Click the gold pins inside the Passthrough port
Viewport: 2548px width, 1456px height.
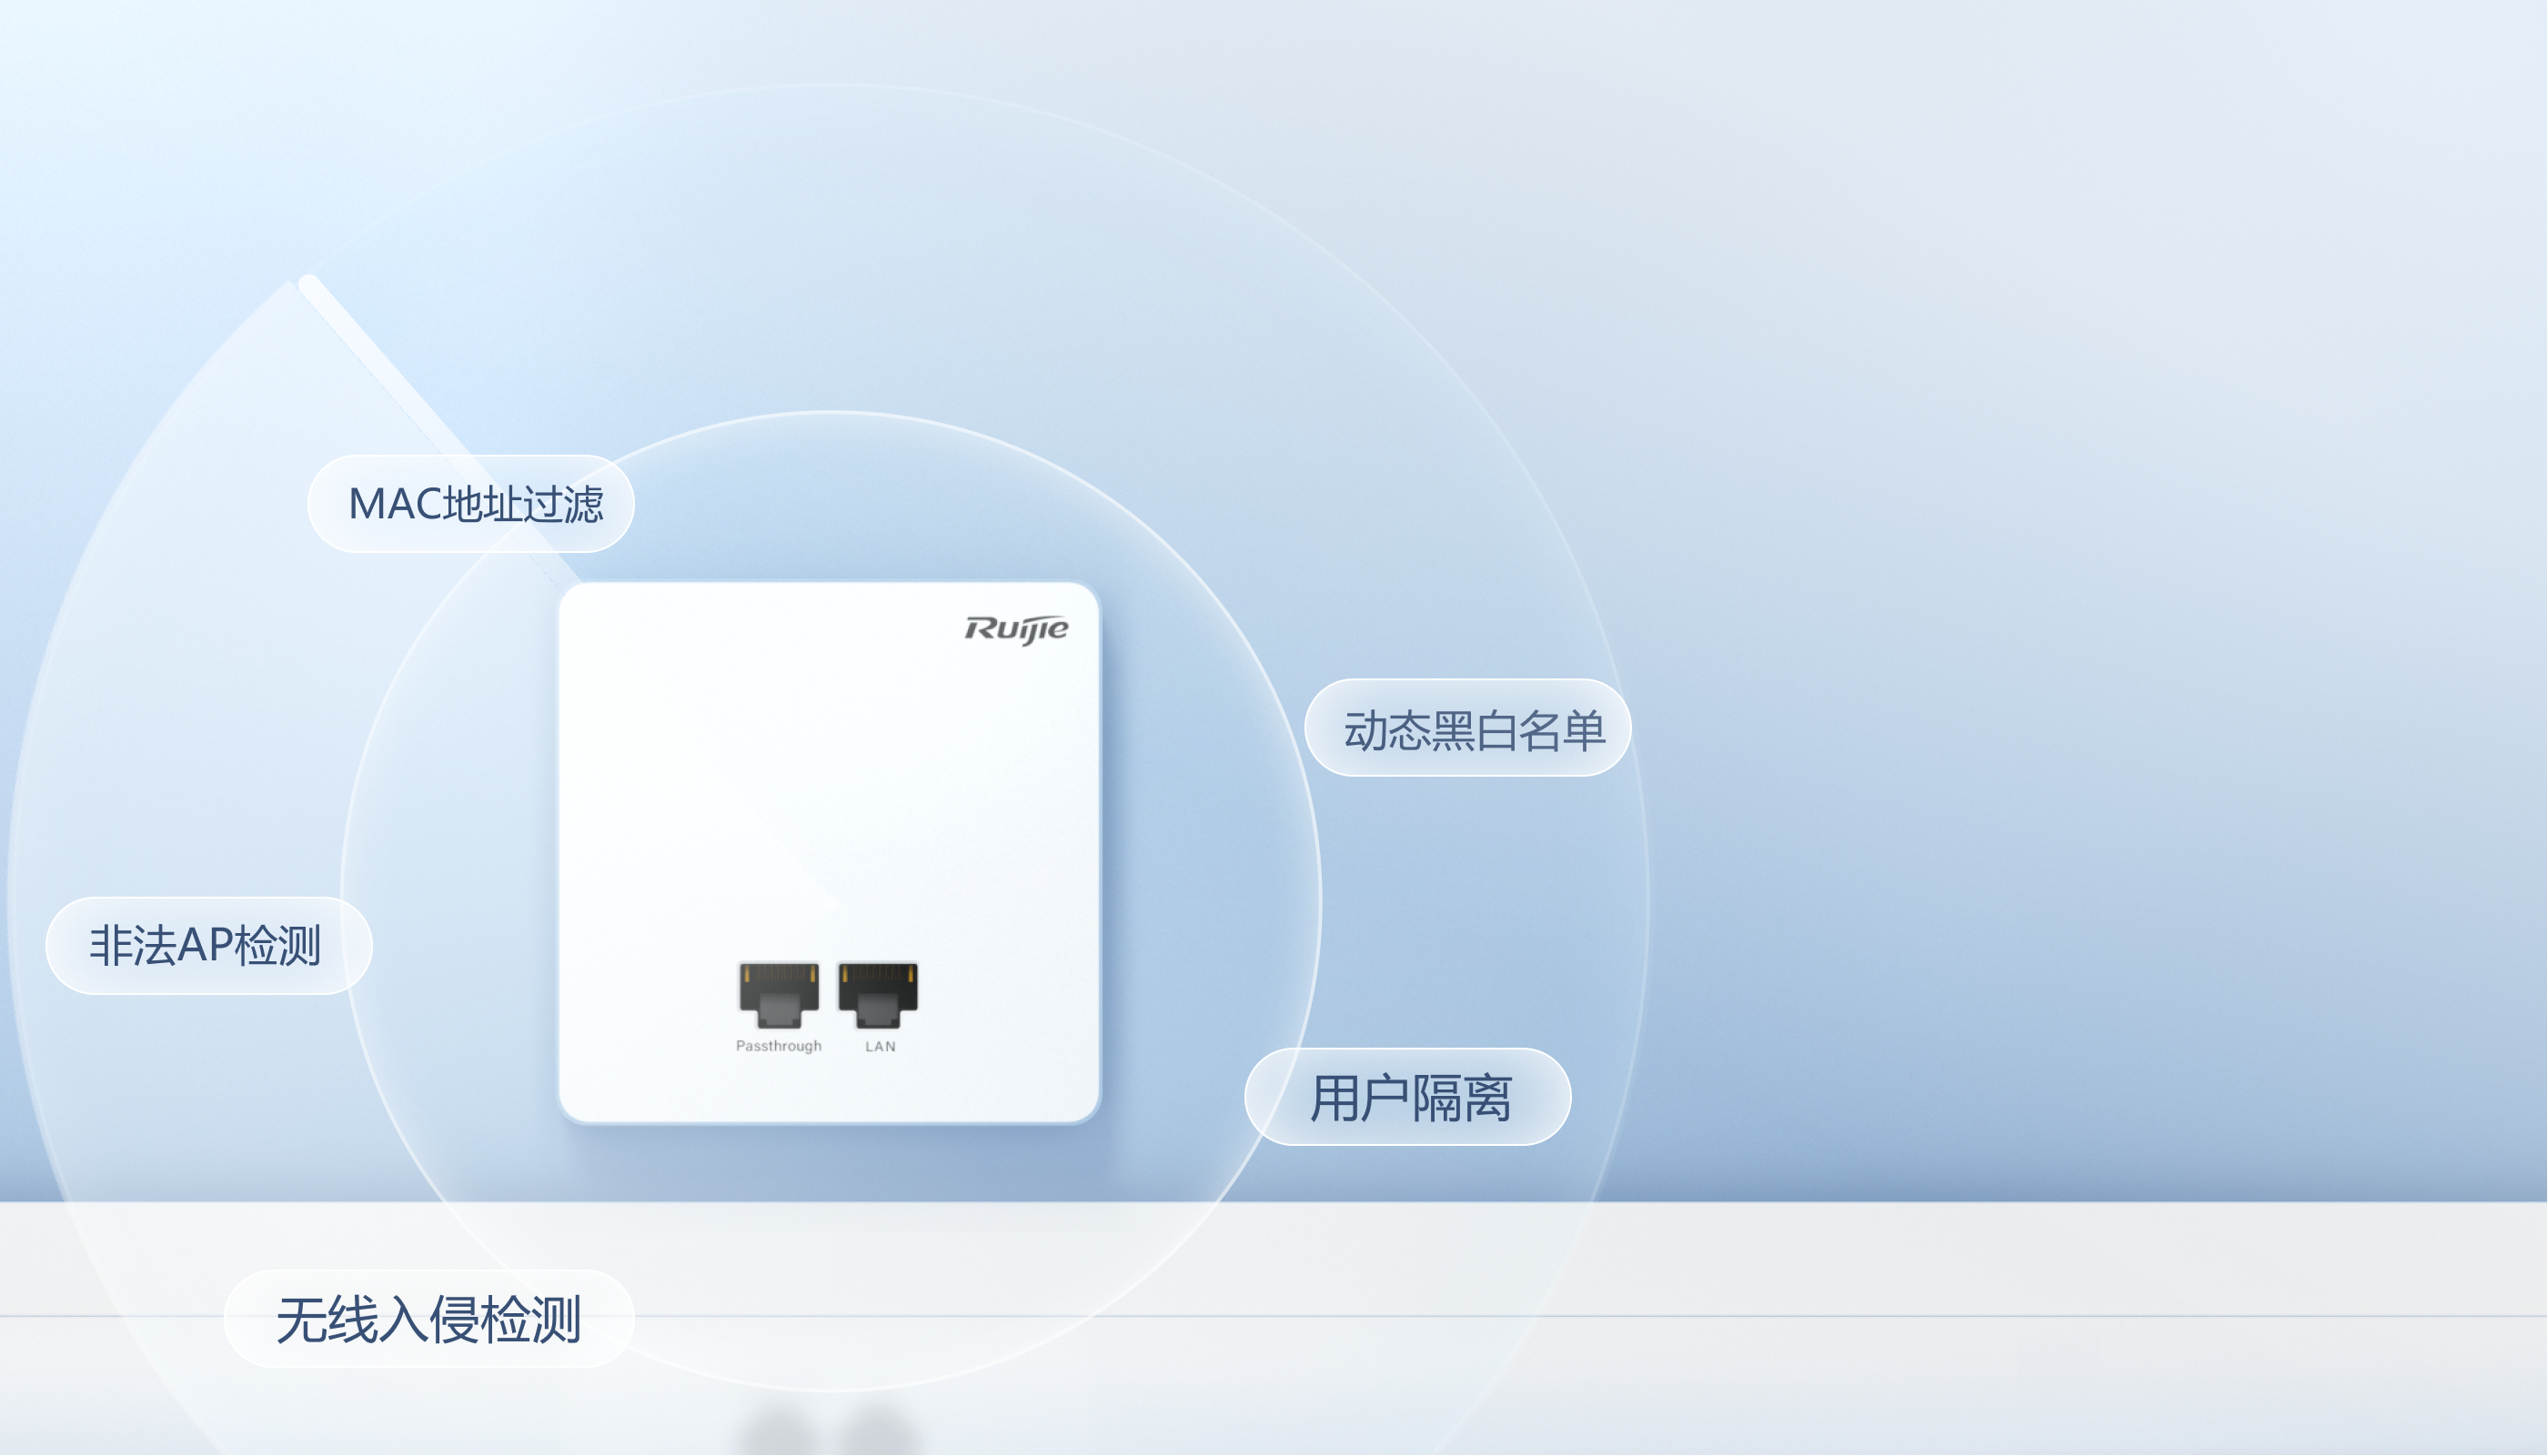click(779, 973)
